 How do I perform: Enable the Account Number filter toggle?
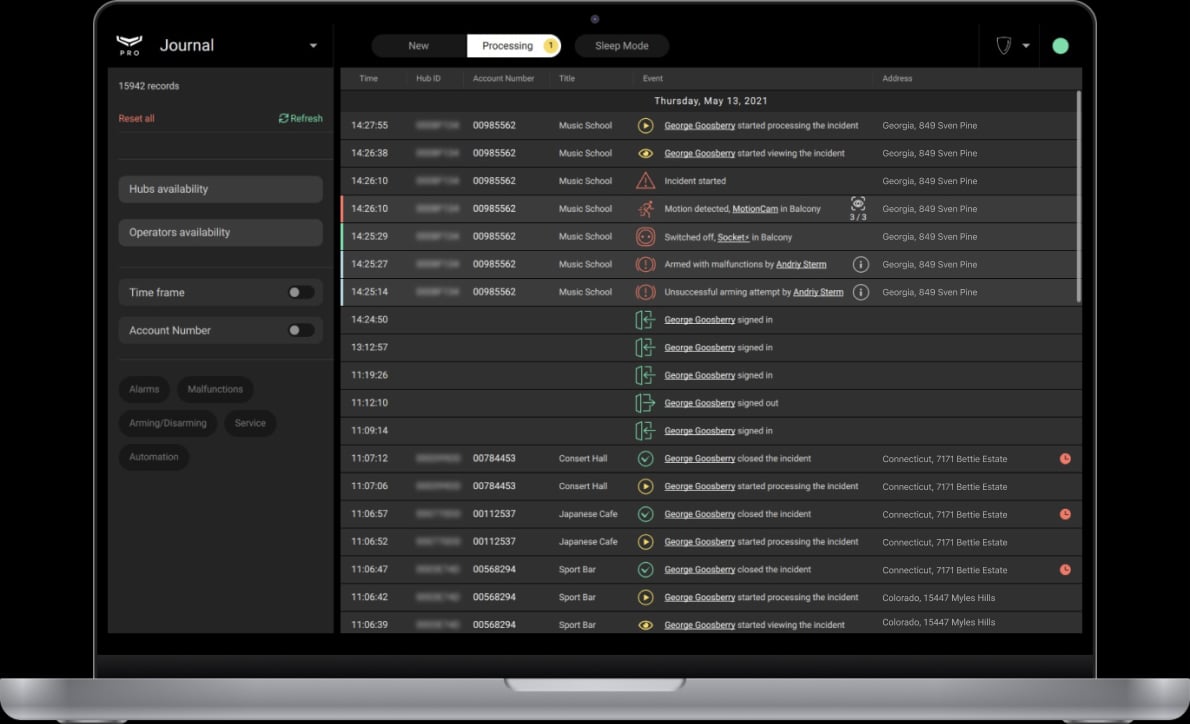[300, 330]
